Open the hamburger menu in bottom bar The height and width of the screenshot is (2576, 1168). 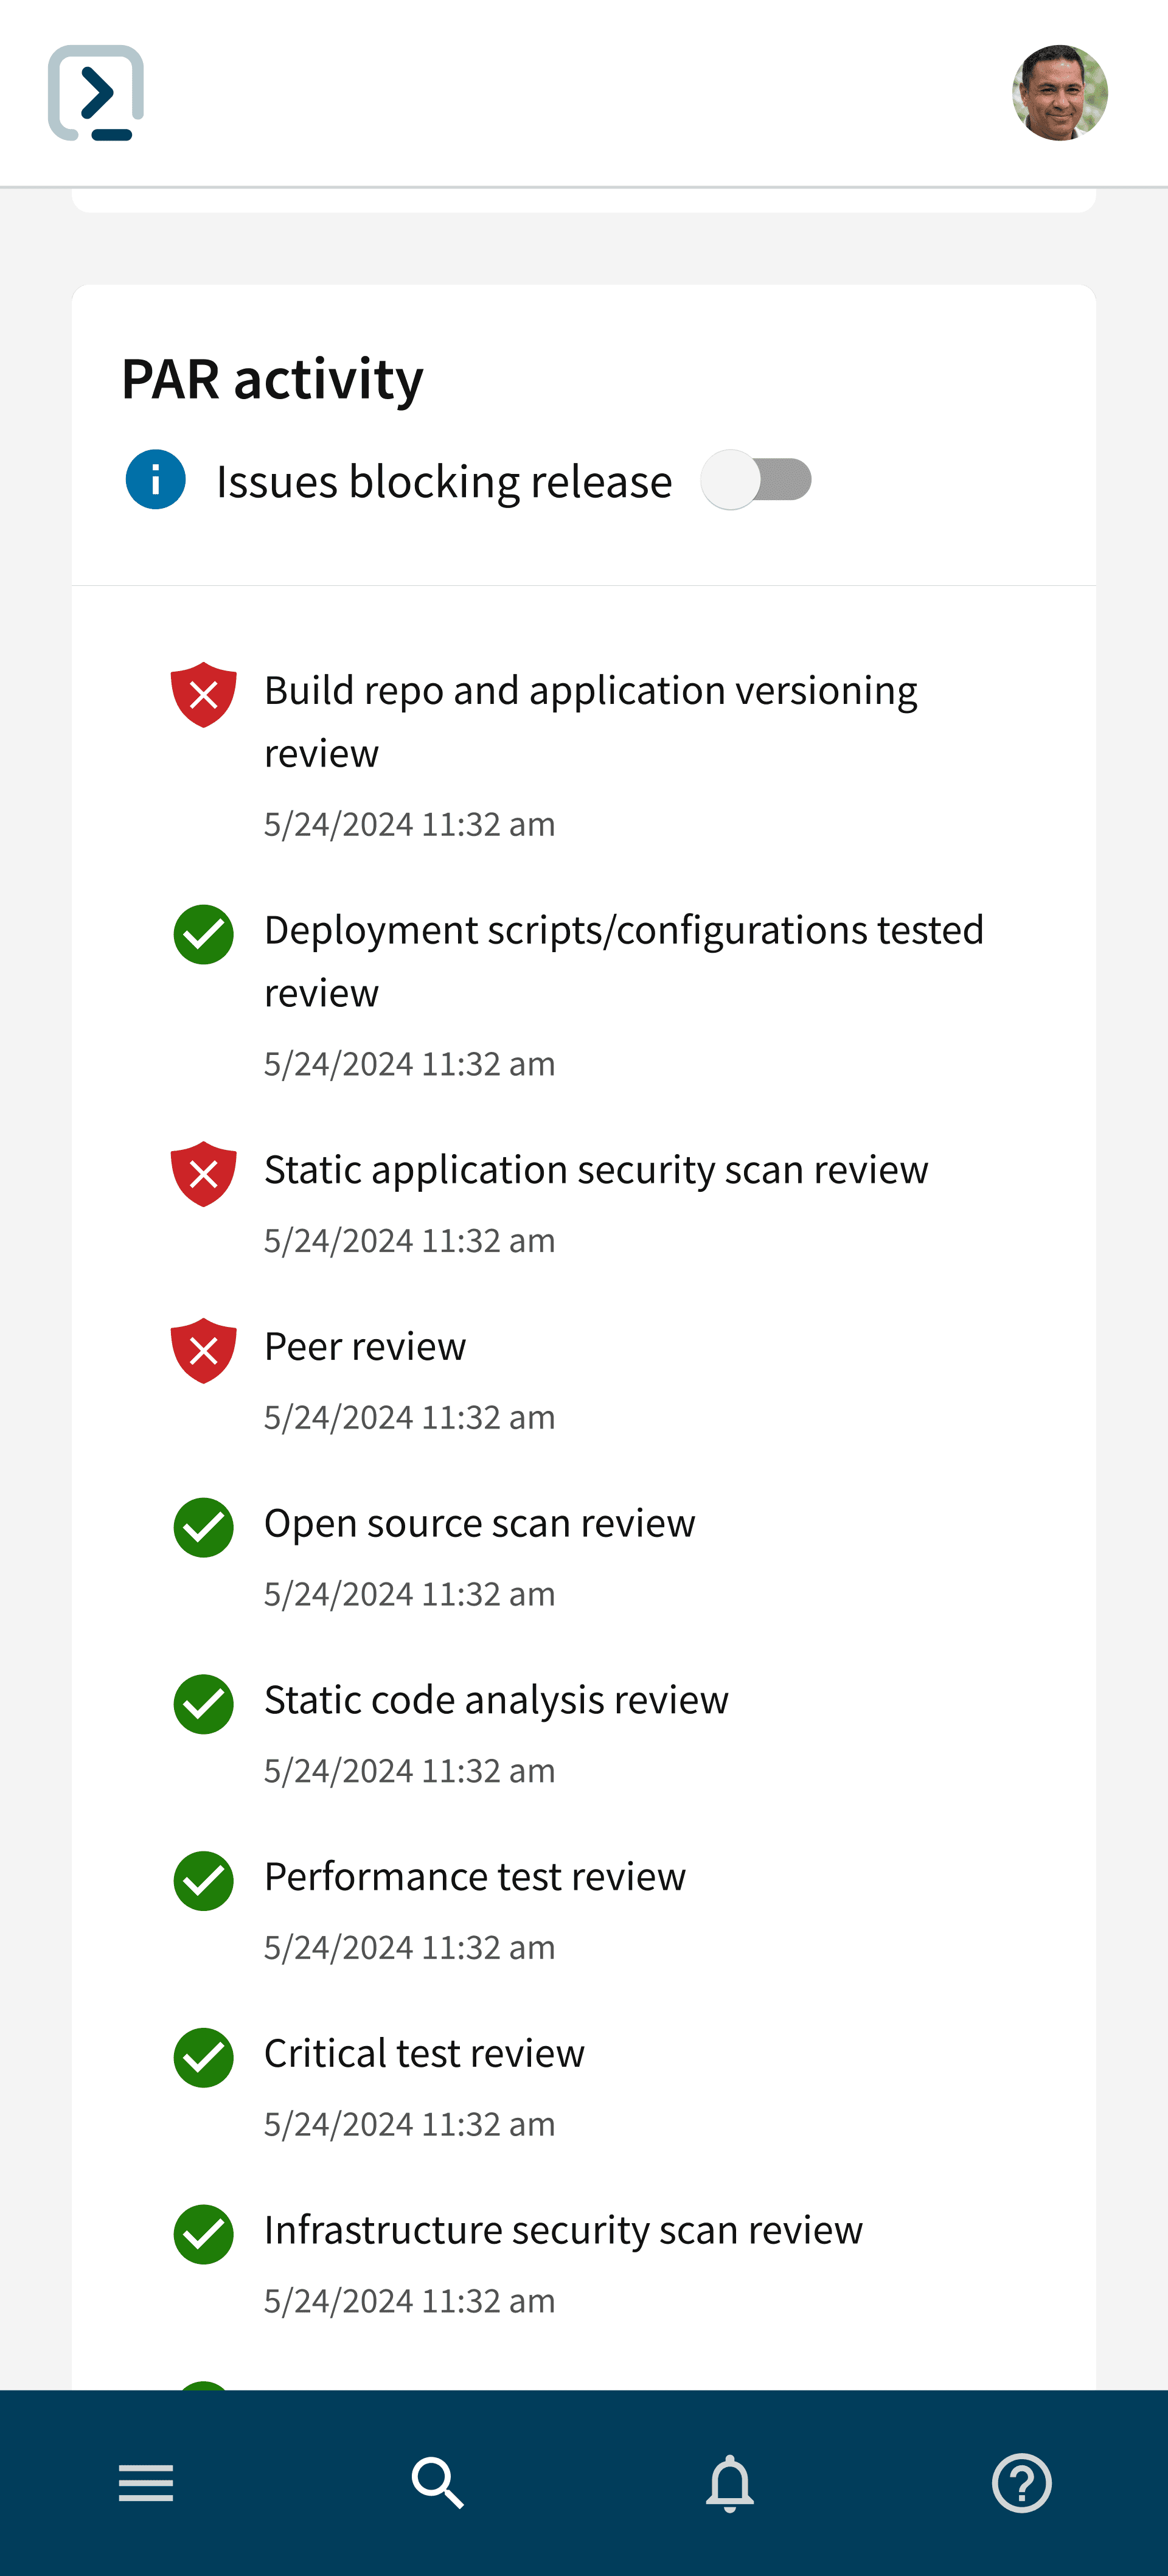(146, 2483)
